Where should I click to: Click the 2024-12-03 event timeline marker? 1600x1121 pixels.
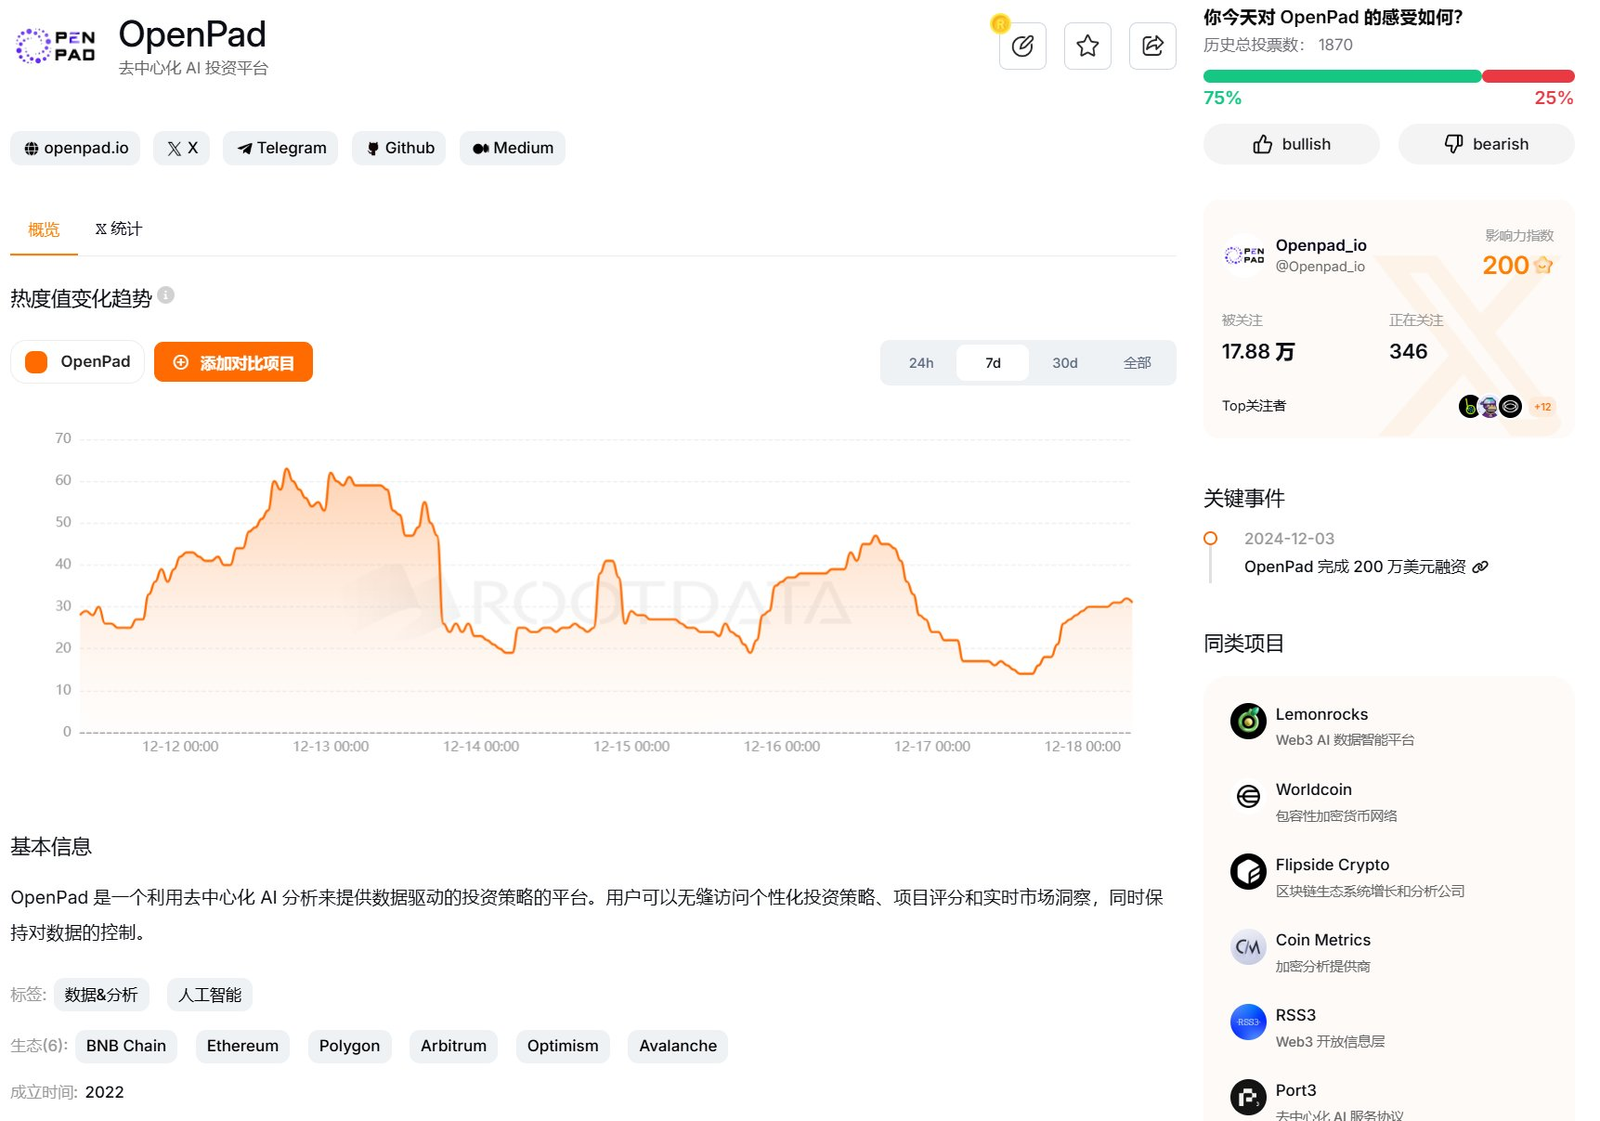tap(1211, 538)
